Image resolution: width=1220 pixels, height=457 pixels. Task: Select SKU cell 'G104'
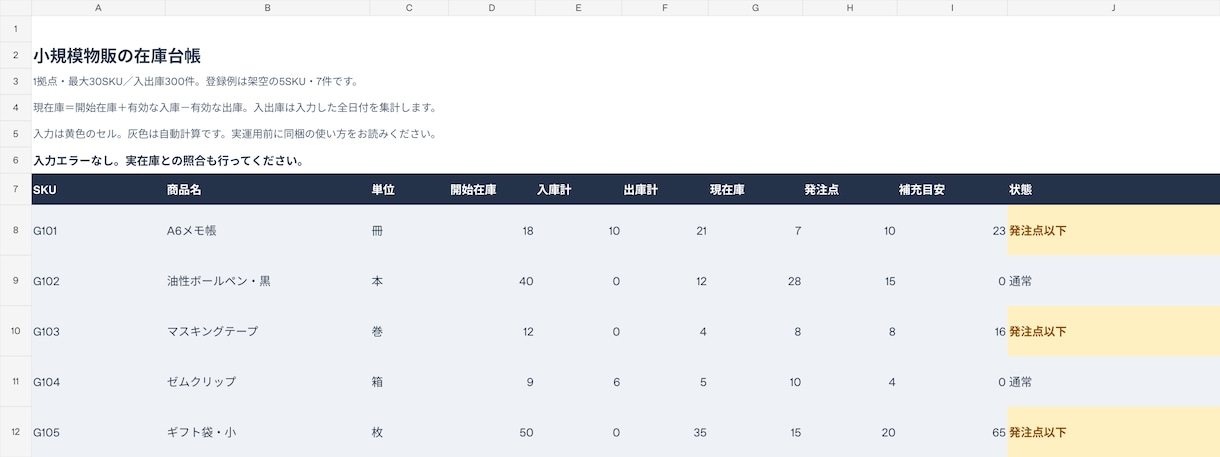98,381
